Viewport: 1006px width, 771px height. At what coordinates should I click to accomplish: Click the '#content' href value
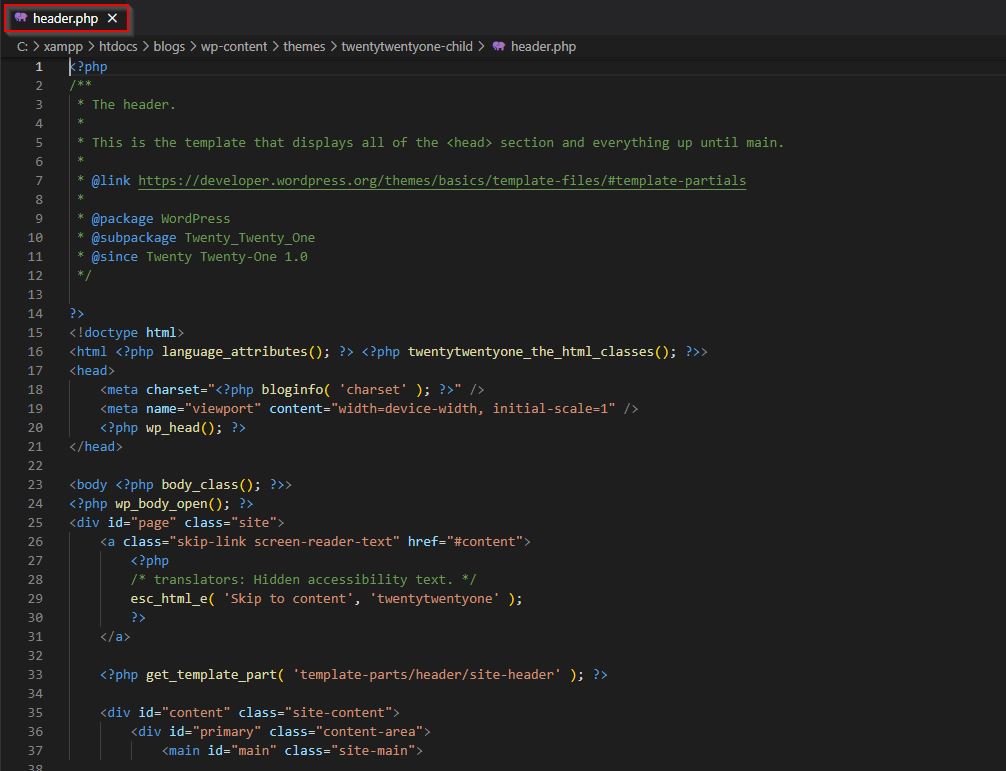(484, 542)
